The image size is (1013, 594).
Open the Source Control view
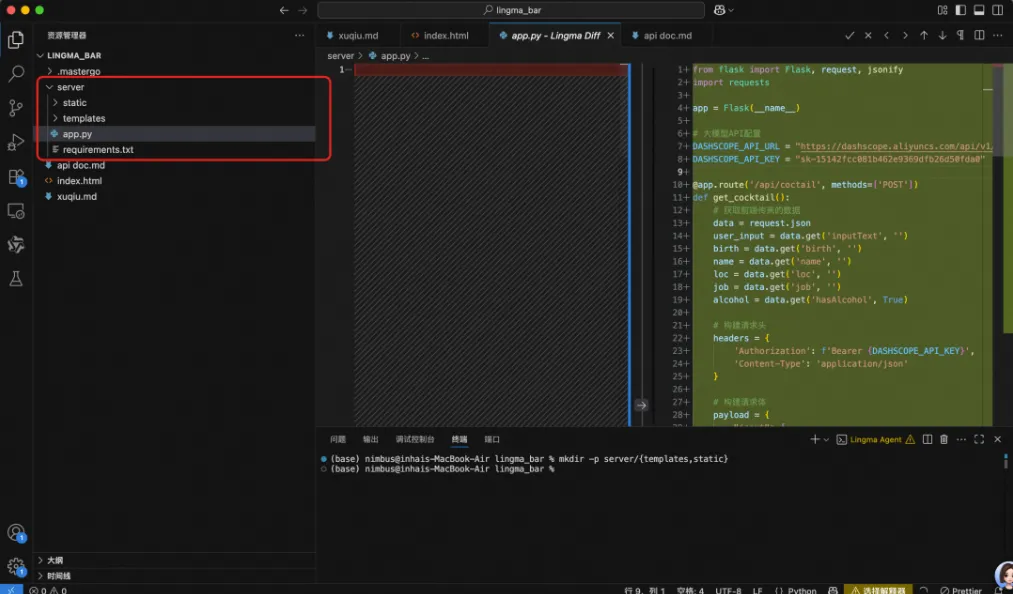(16, 108)
